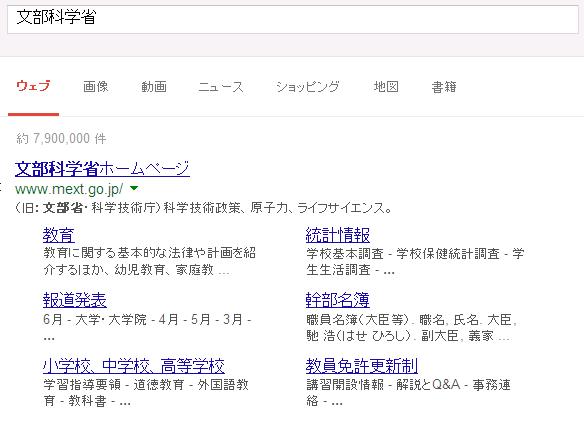584x422 pixels.
Task: Open the 書籍 tab
Action: pyautogui.click(x=444, y=87)
